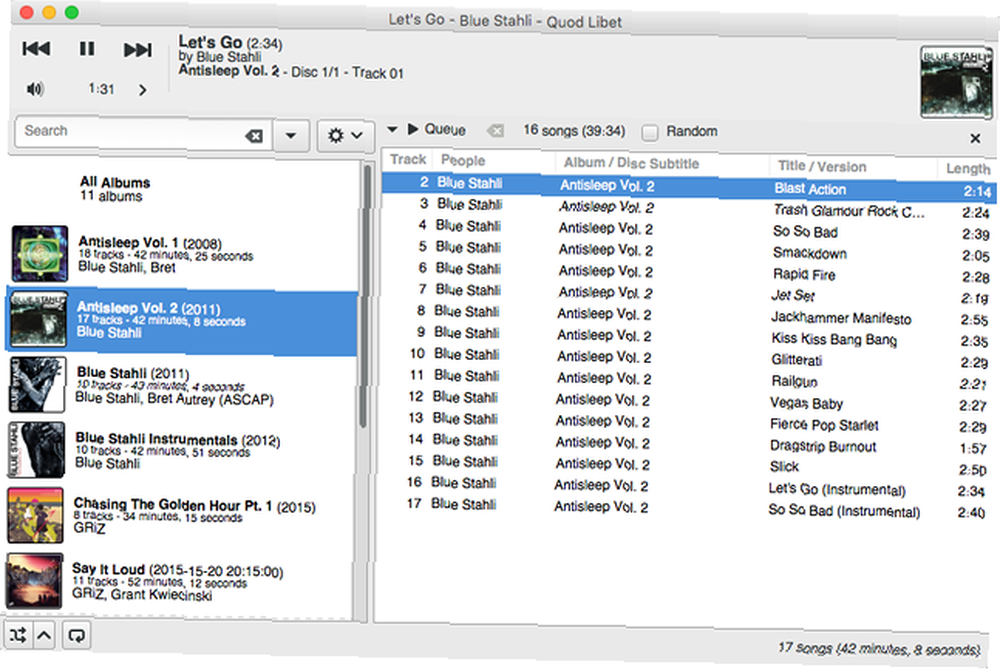Select the Blast Action song row

pyautogui.click(x=689, y=187)
